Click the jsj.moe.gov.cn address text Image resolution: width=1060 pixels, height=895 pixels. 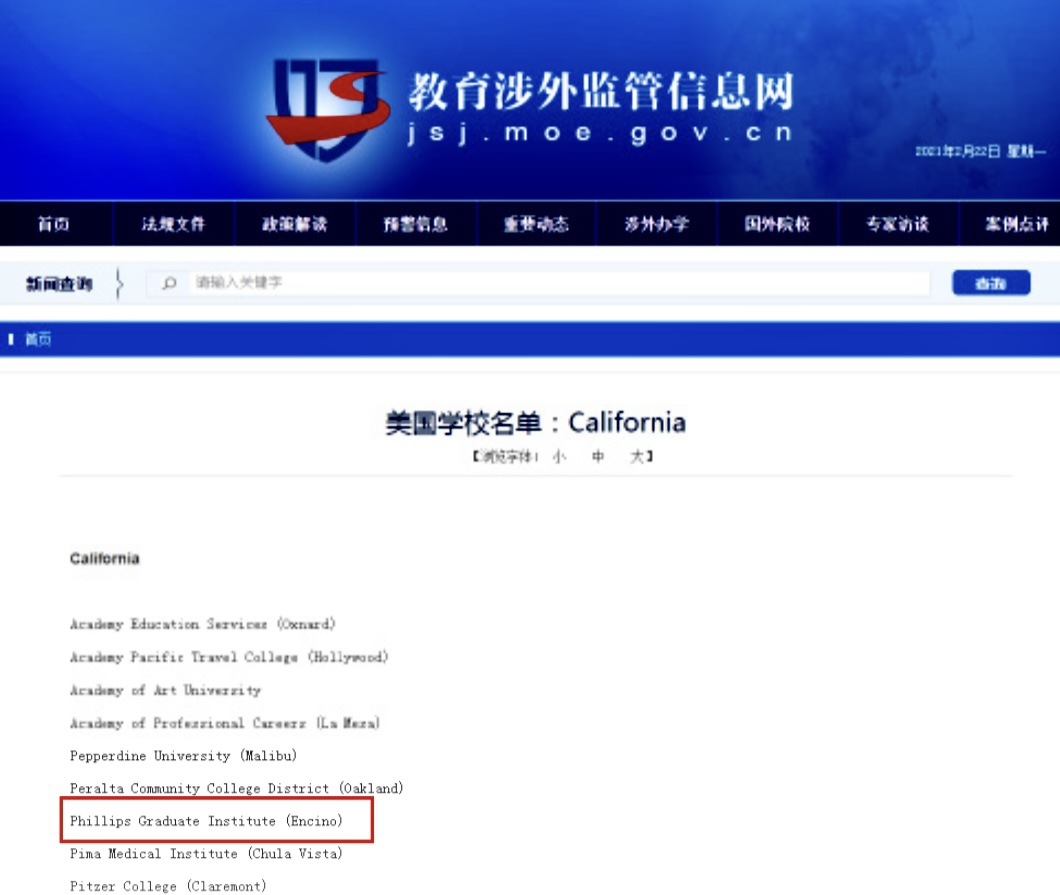600,133
